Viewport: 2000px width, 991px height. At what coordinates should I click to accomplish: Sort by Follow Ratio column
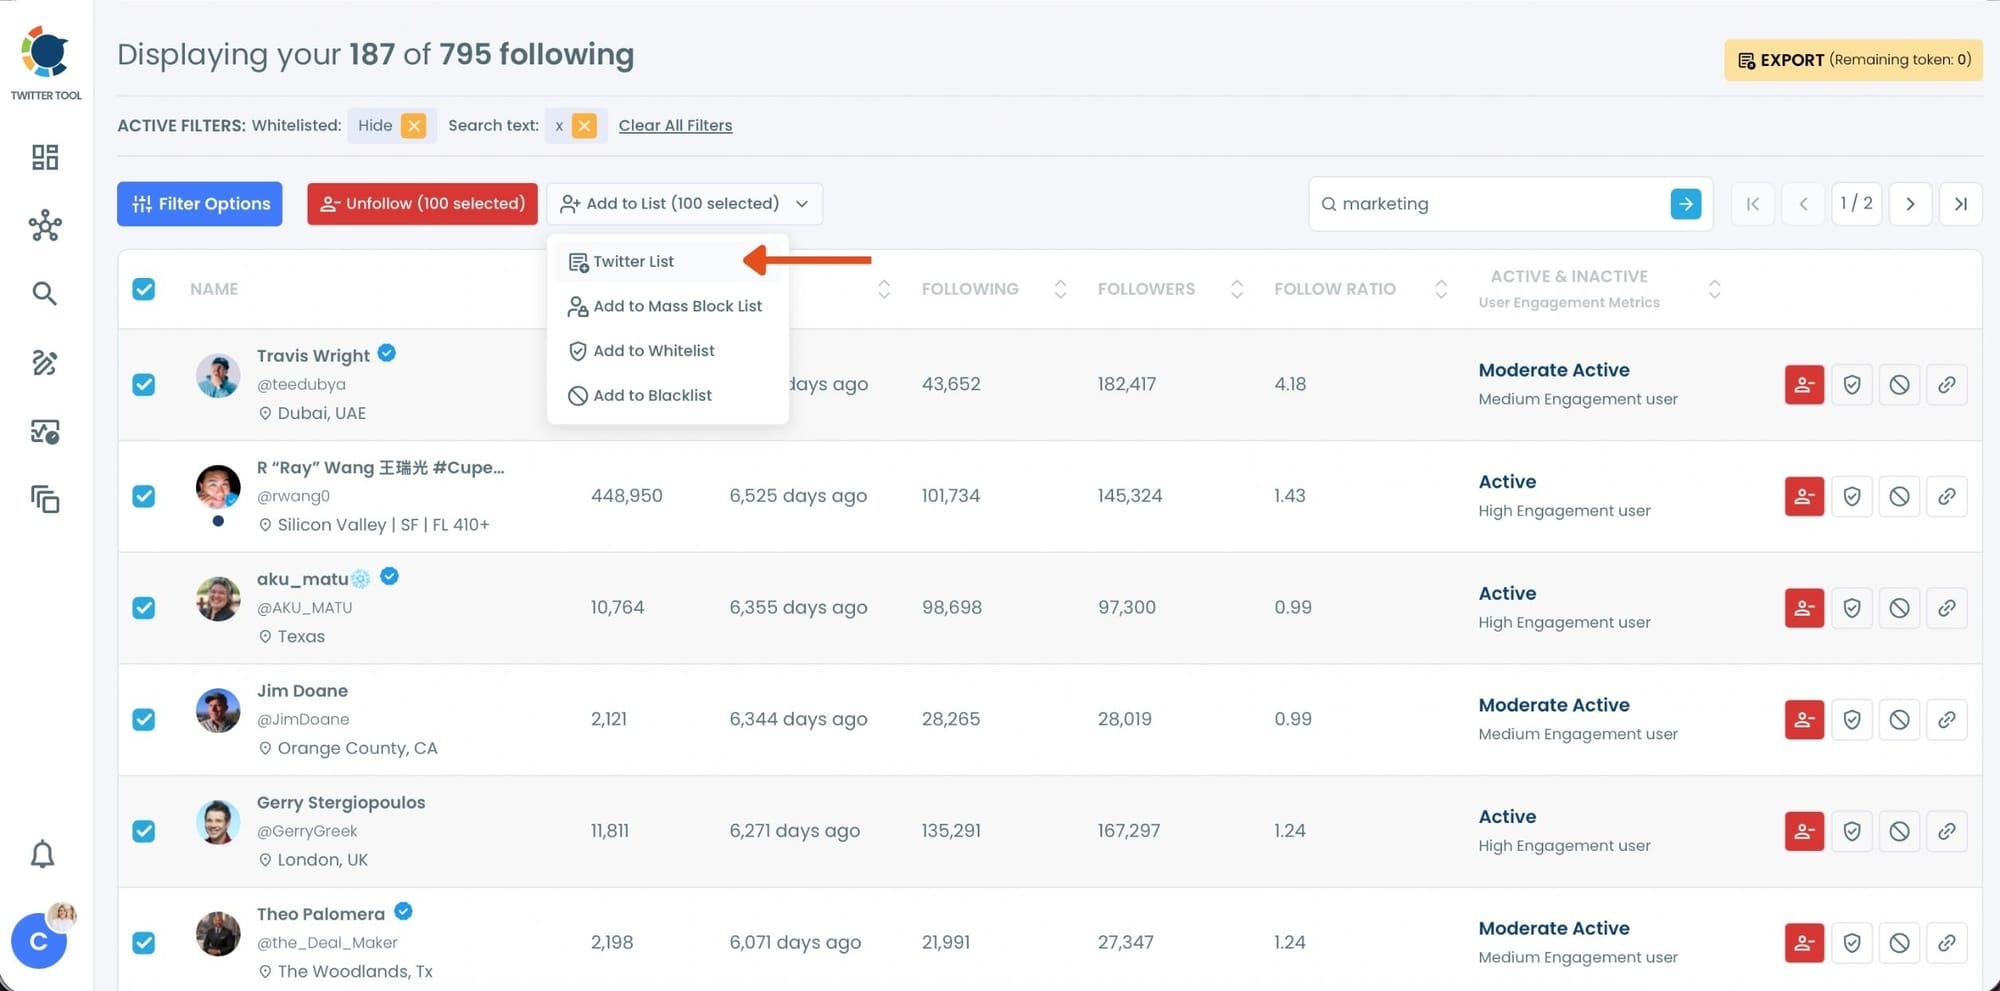1440,288
